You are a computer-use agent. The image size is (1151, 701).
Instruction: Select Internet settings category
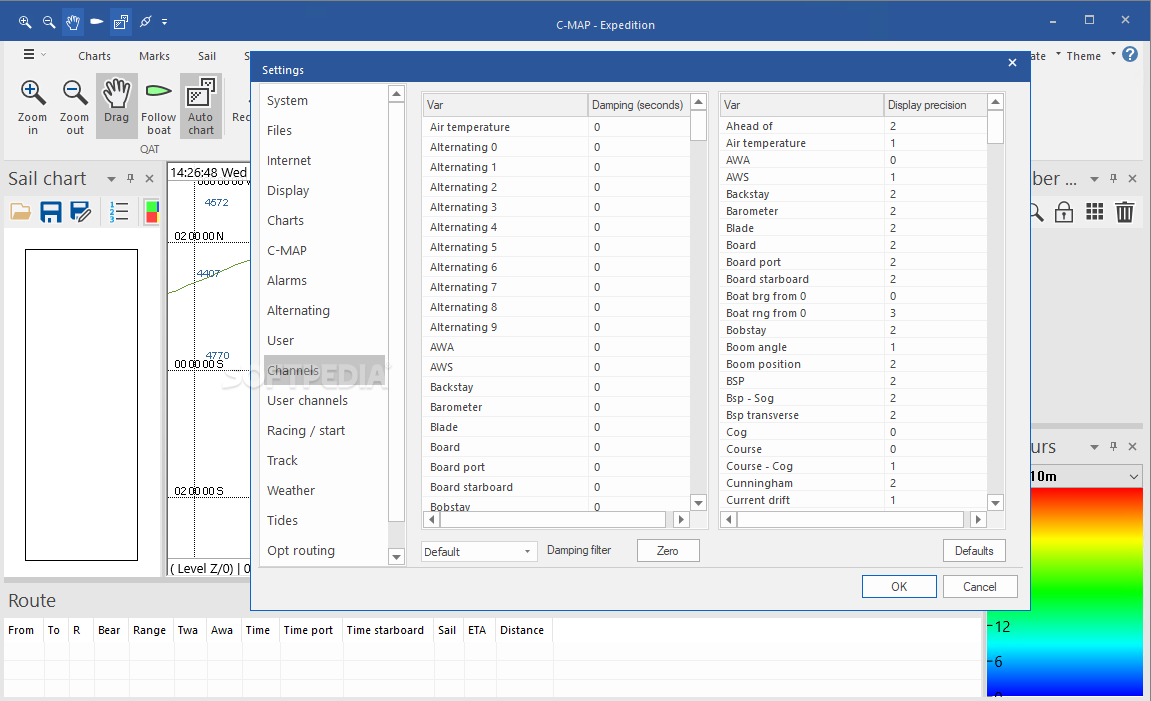[288, 161]
